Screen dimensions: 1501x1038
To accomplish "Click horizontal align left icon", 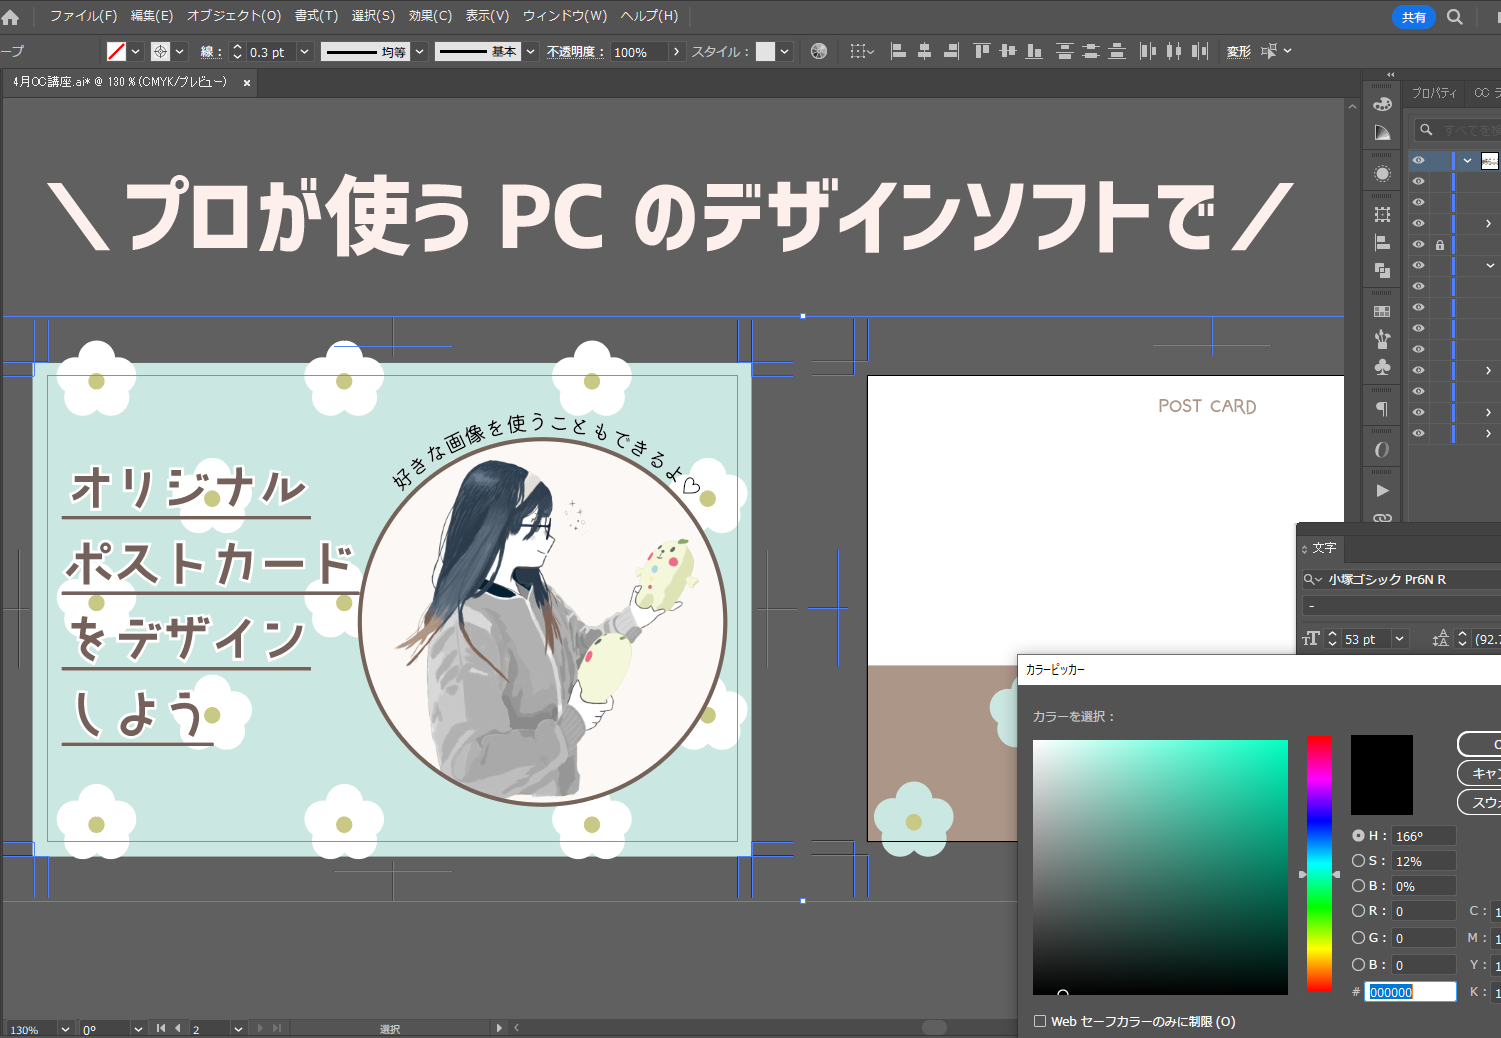I will click(898, 51).
